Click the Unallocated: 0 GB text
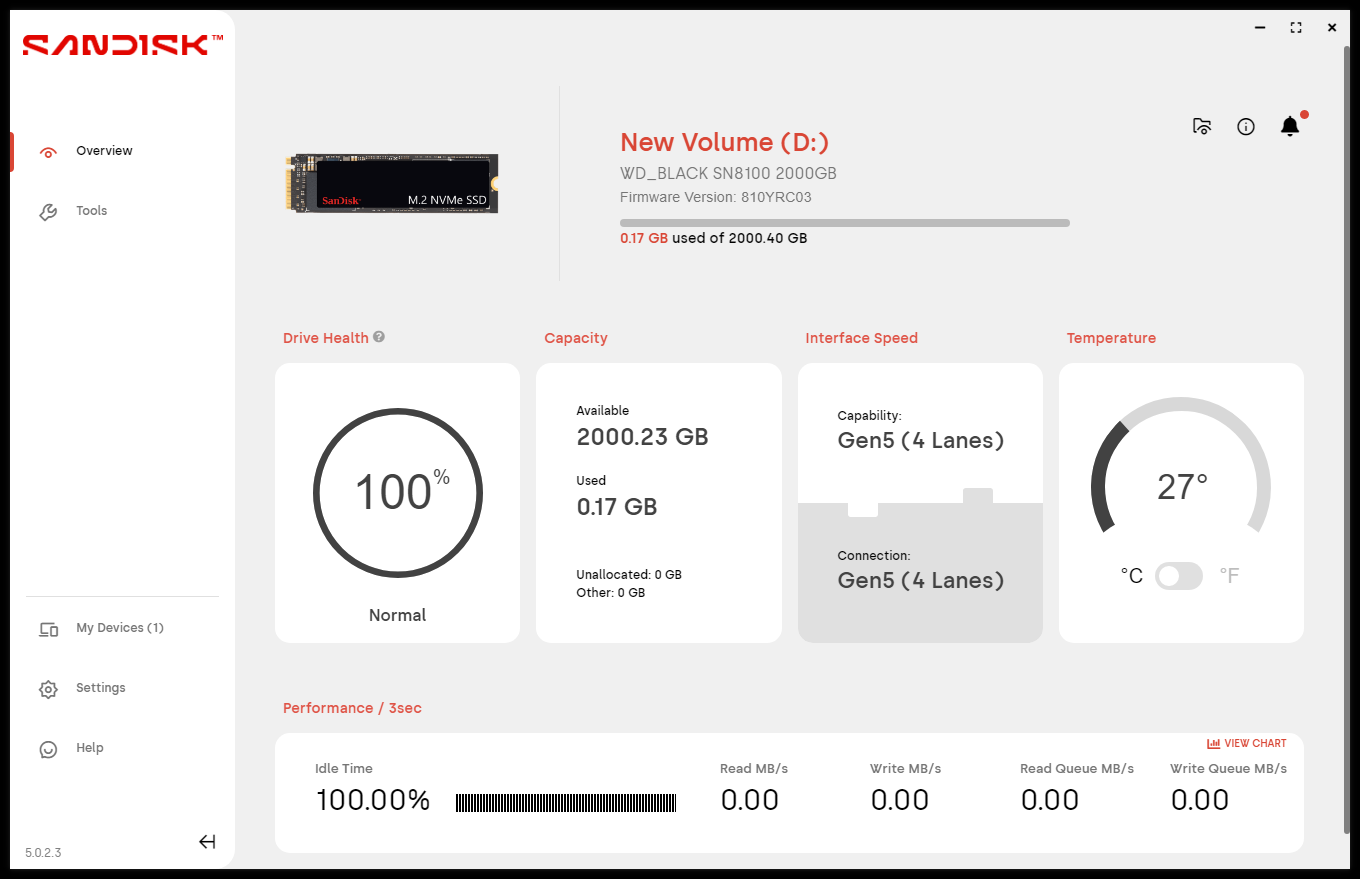The height and width of the screenshot is (879, 1360). point(629,575)
